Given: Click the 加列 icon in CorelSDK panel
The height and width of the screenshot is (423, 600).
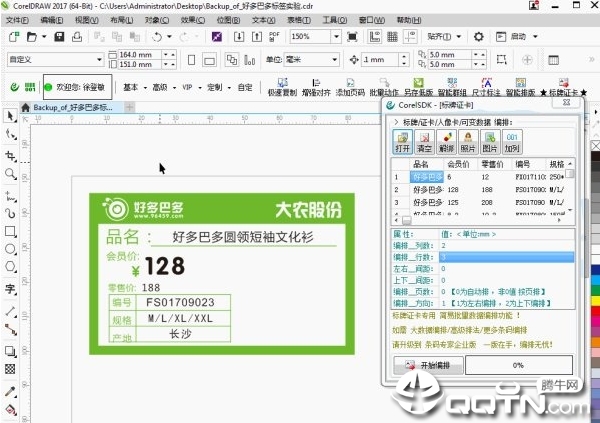Looking at the screenshot, I should tap(512, 142).
